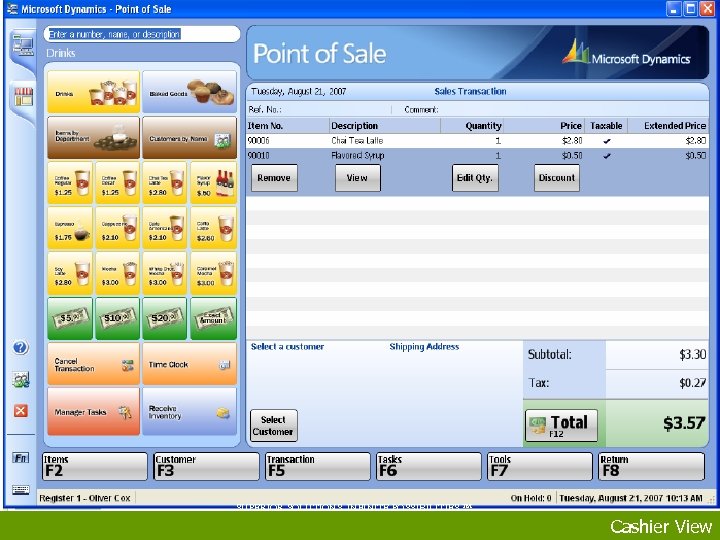Add Caffe Latte $2.60 item
The width and height of the screenshot is (720, 540).
[213, 228]
